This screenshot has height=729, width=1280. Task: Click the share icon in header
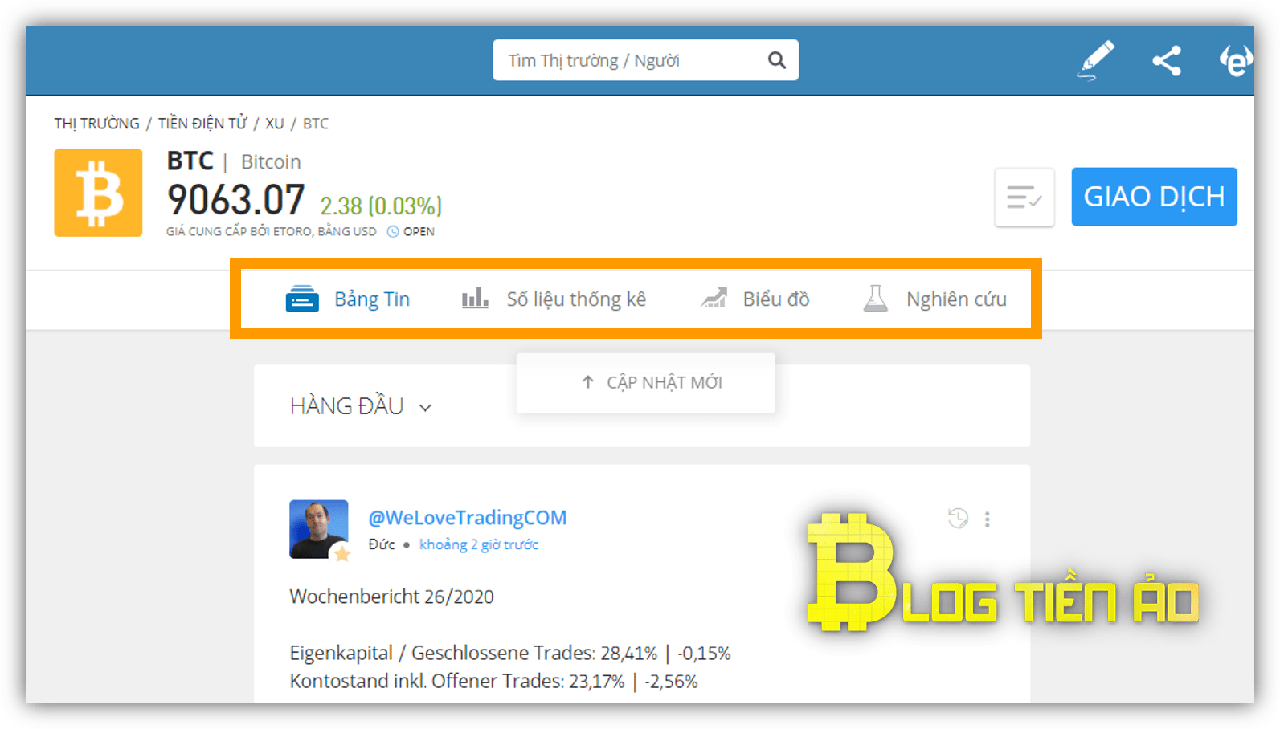tap(1166, 61)
